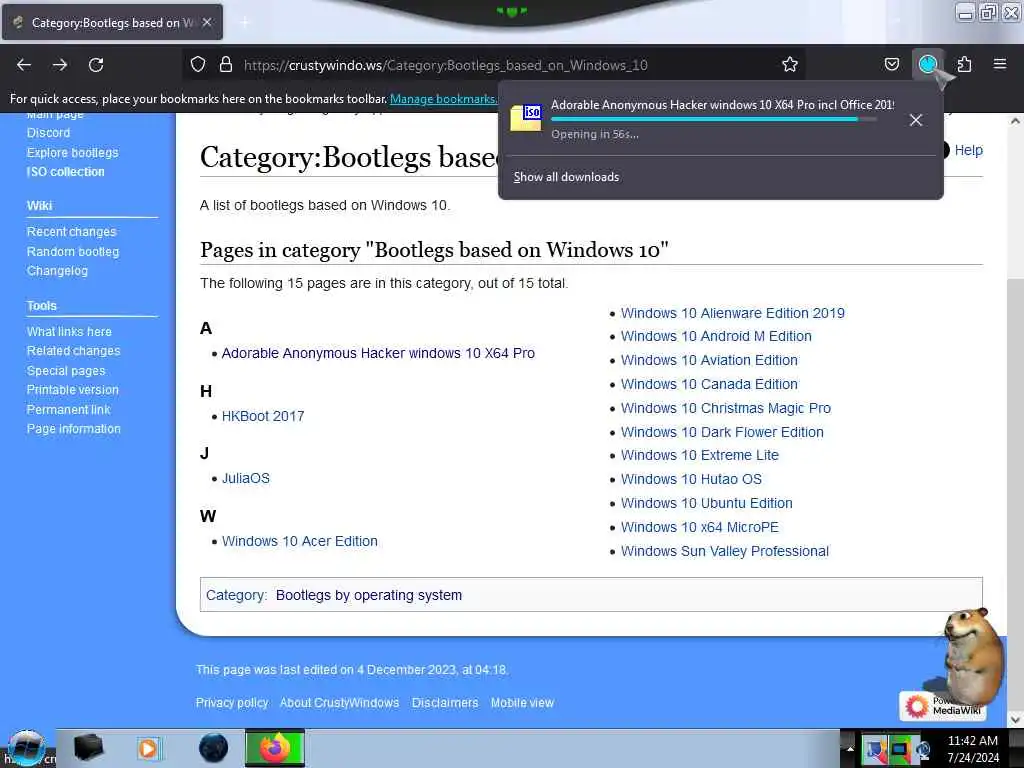The width and height of the screenshot is (1024, 768).
Task: Click the Start button orb
Action: tap(26, 748)
